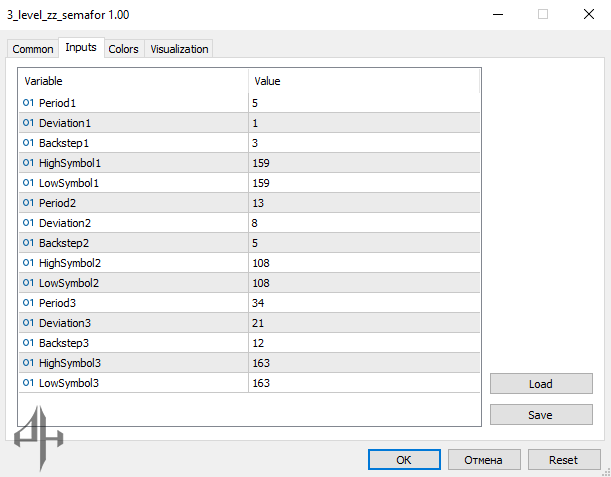Select the icon beside Backstep2 variable
The width and height of the screenshot is (611, 477).
(28, 243)
